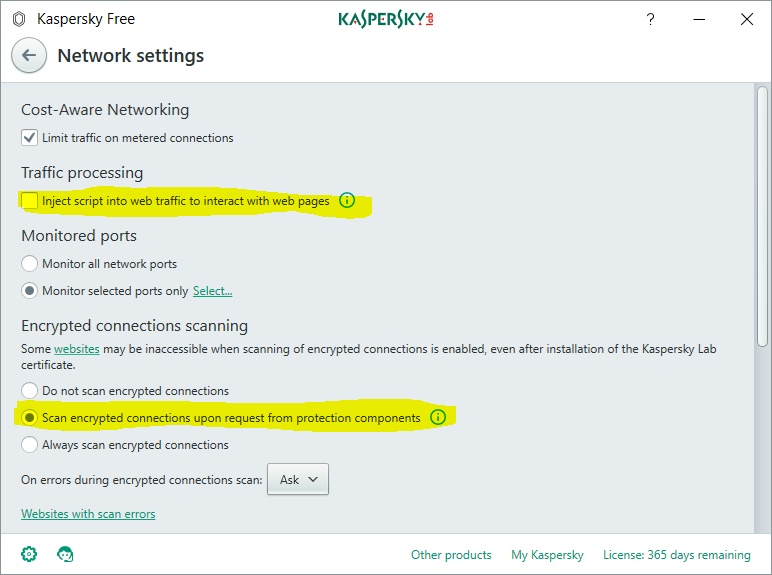
Task: Enable Inject script into web traffic
Action: point(30,201)
